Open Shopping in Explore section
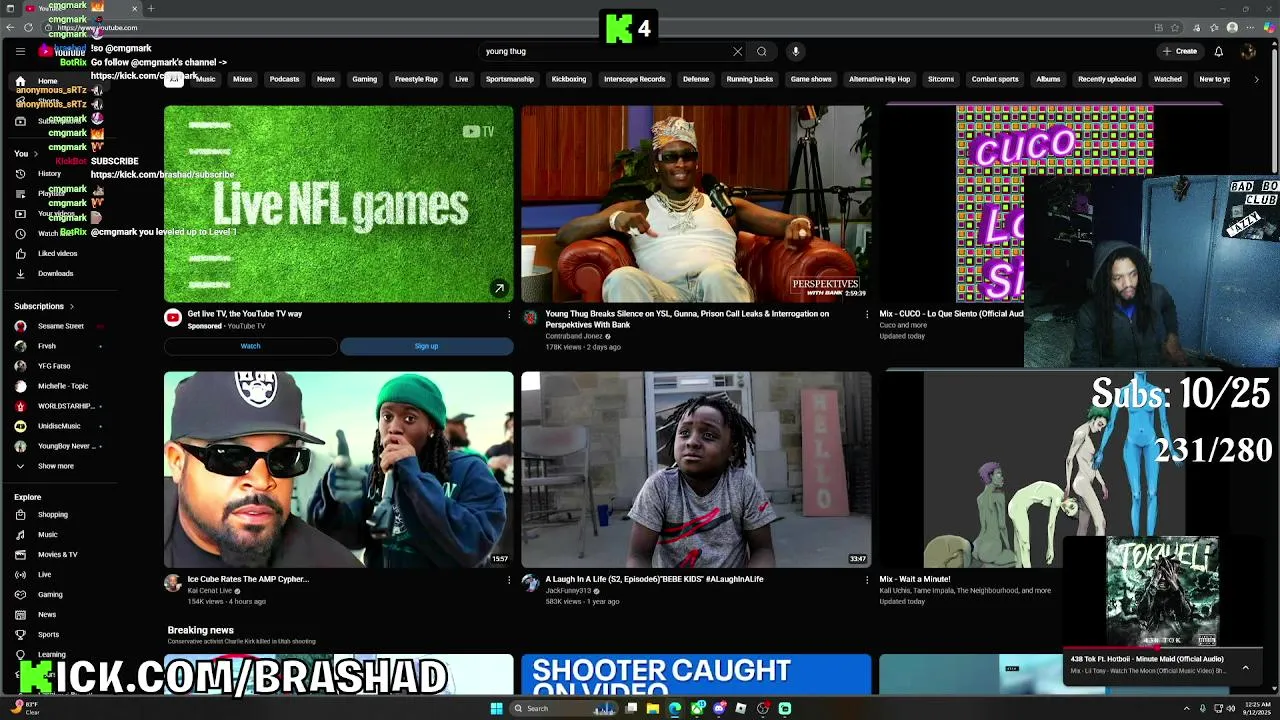Screen dimensions: 1280x720 pos(52,515)
